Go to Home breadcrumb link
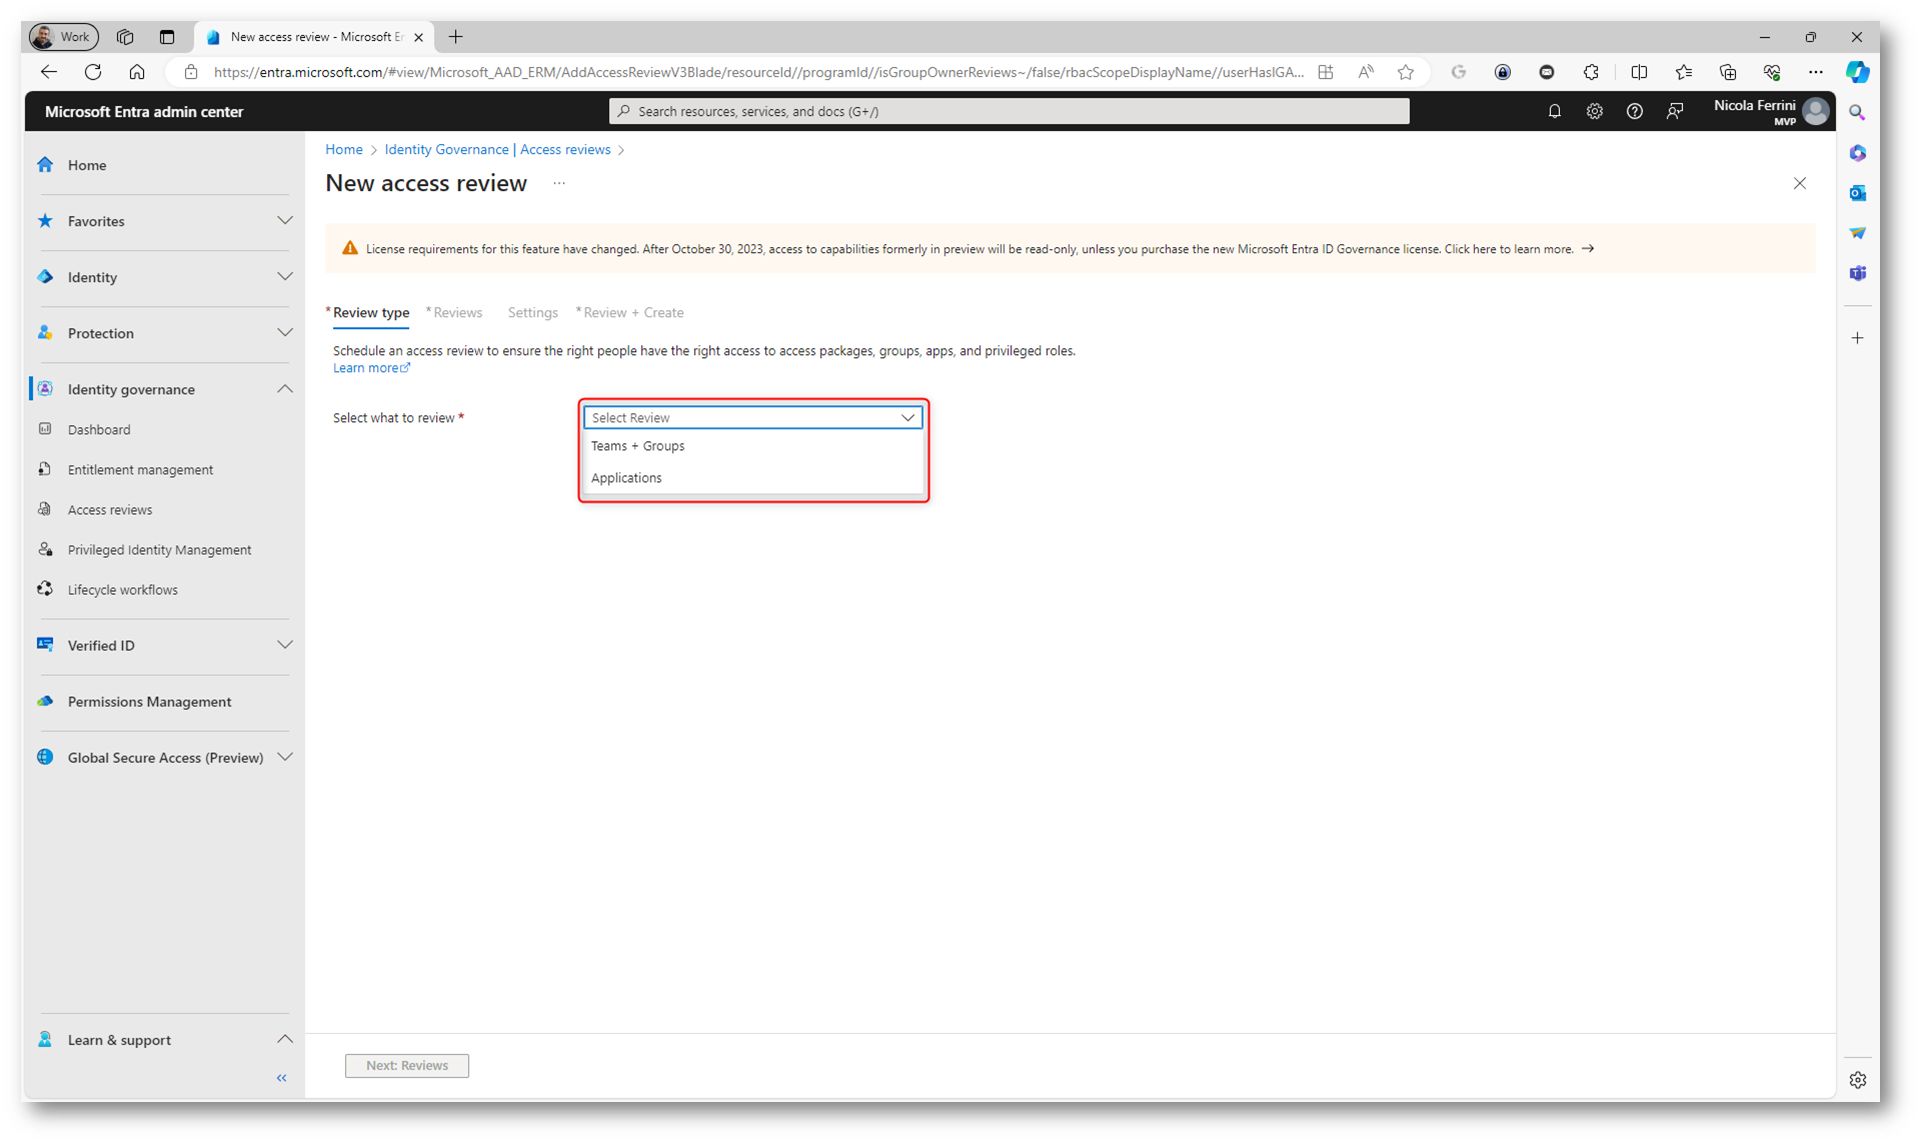Screen dimensions: 1922x1144 click(344, 149)
